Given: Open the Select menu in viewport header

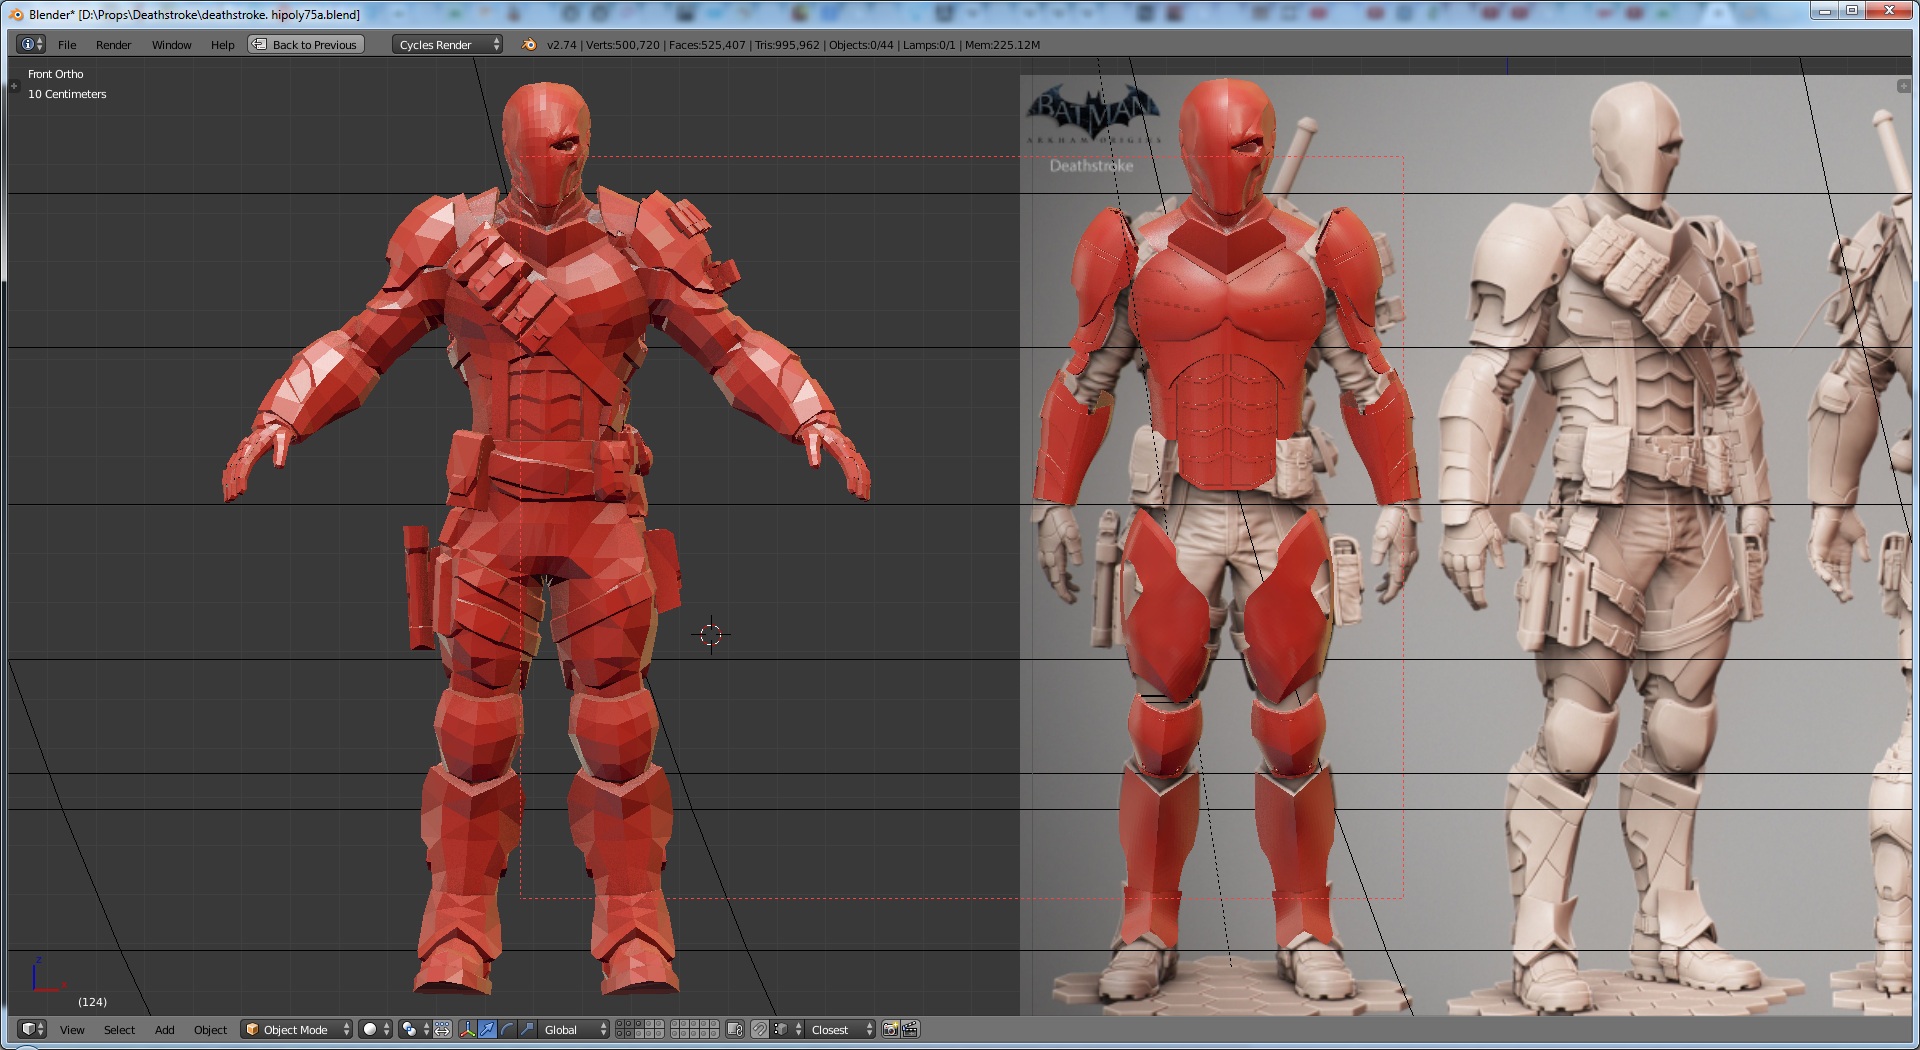Looking at the screenshot, I should click(119, 1030).
